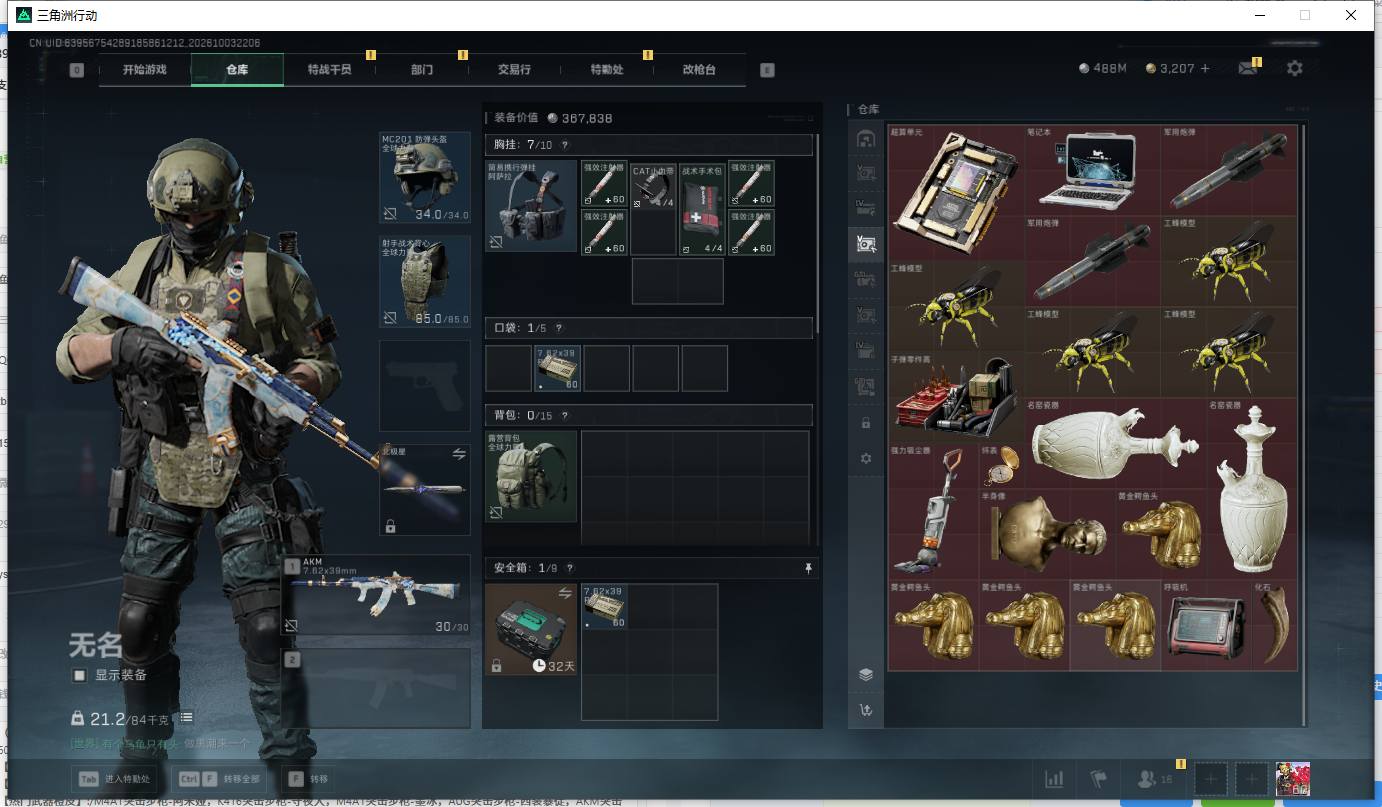The height and width of the screenshot is (807, 1382).
Task: Select the 半身像 bust item
Action: [1047, 534]
